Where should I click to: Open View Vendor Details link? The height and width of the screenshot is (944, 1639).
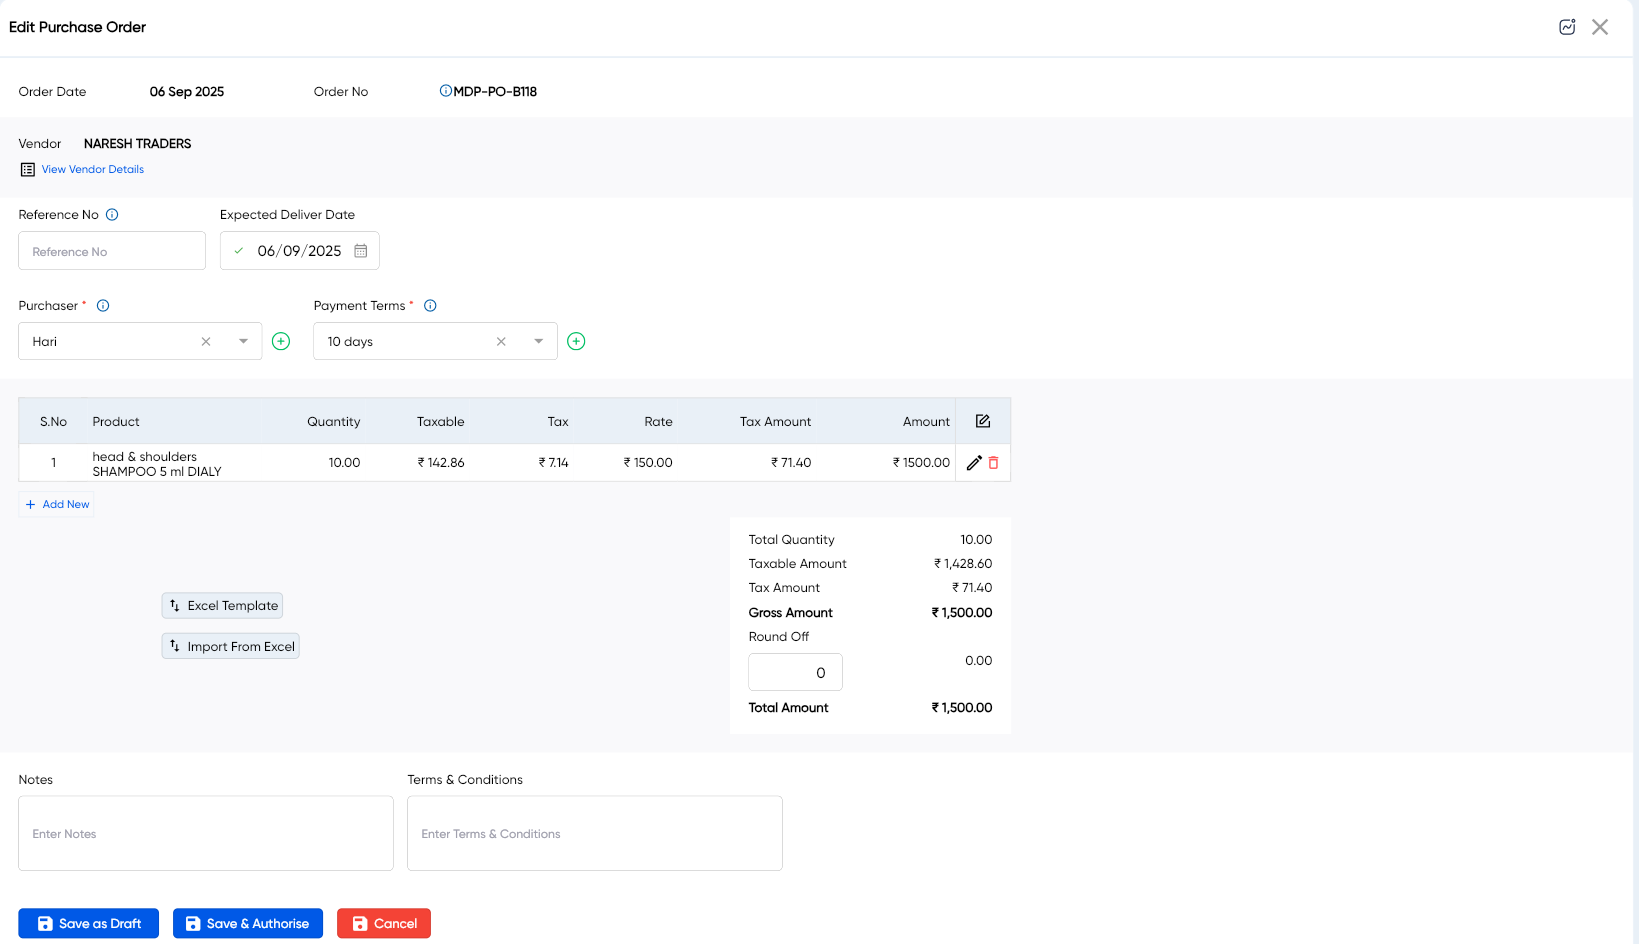92,170
